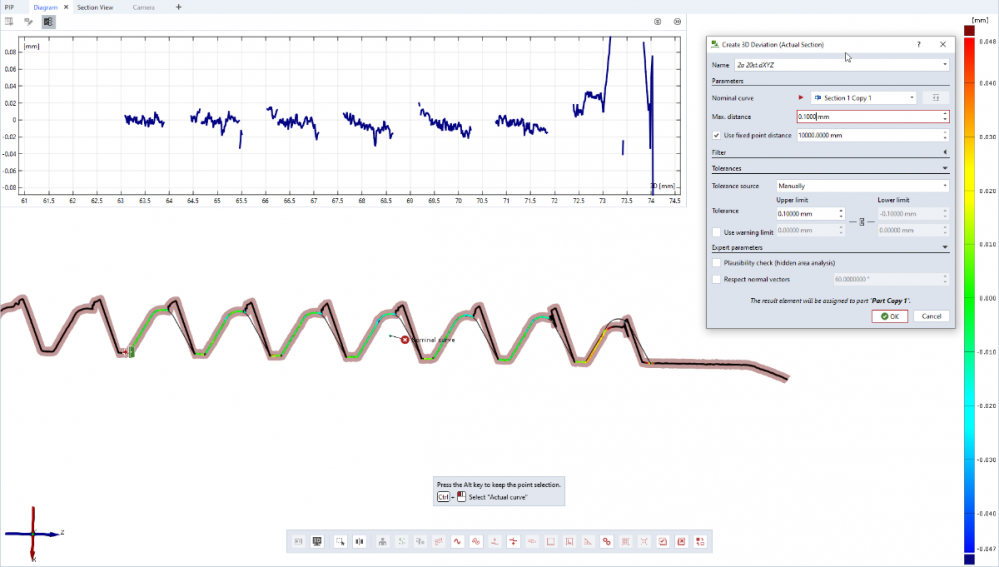
Task: Click the highlighted third diagram toolbar icon
Action: click(48, 21)
